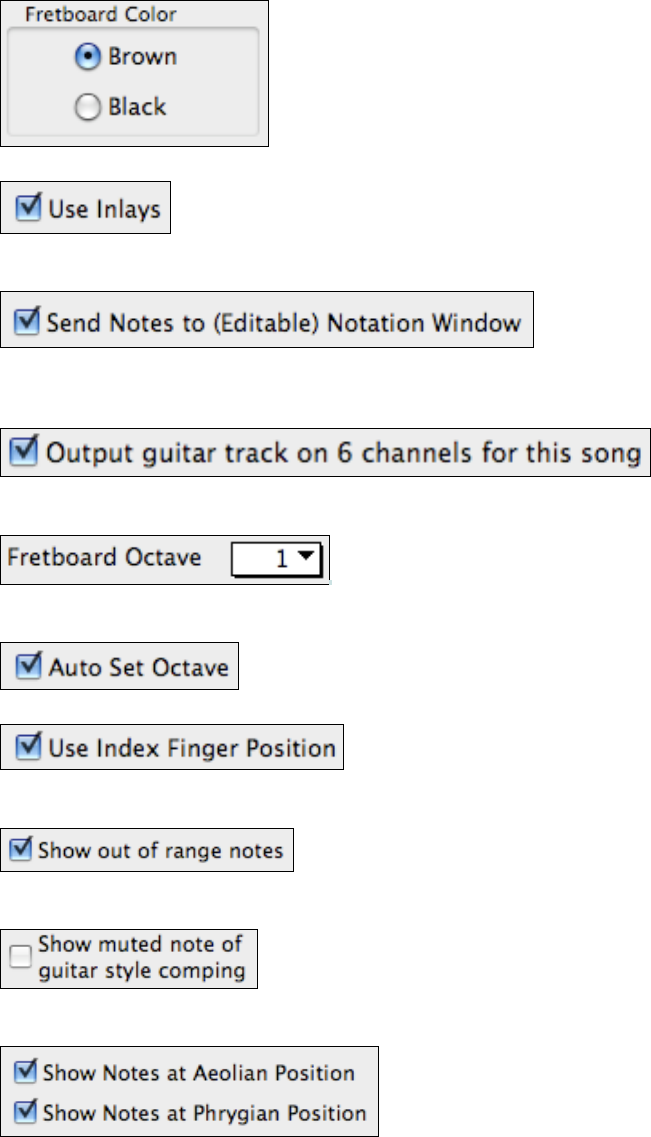Click the "Black" label text
The width and height of the screenshot is (651, 1137).
136,108
